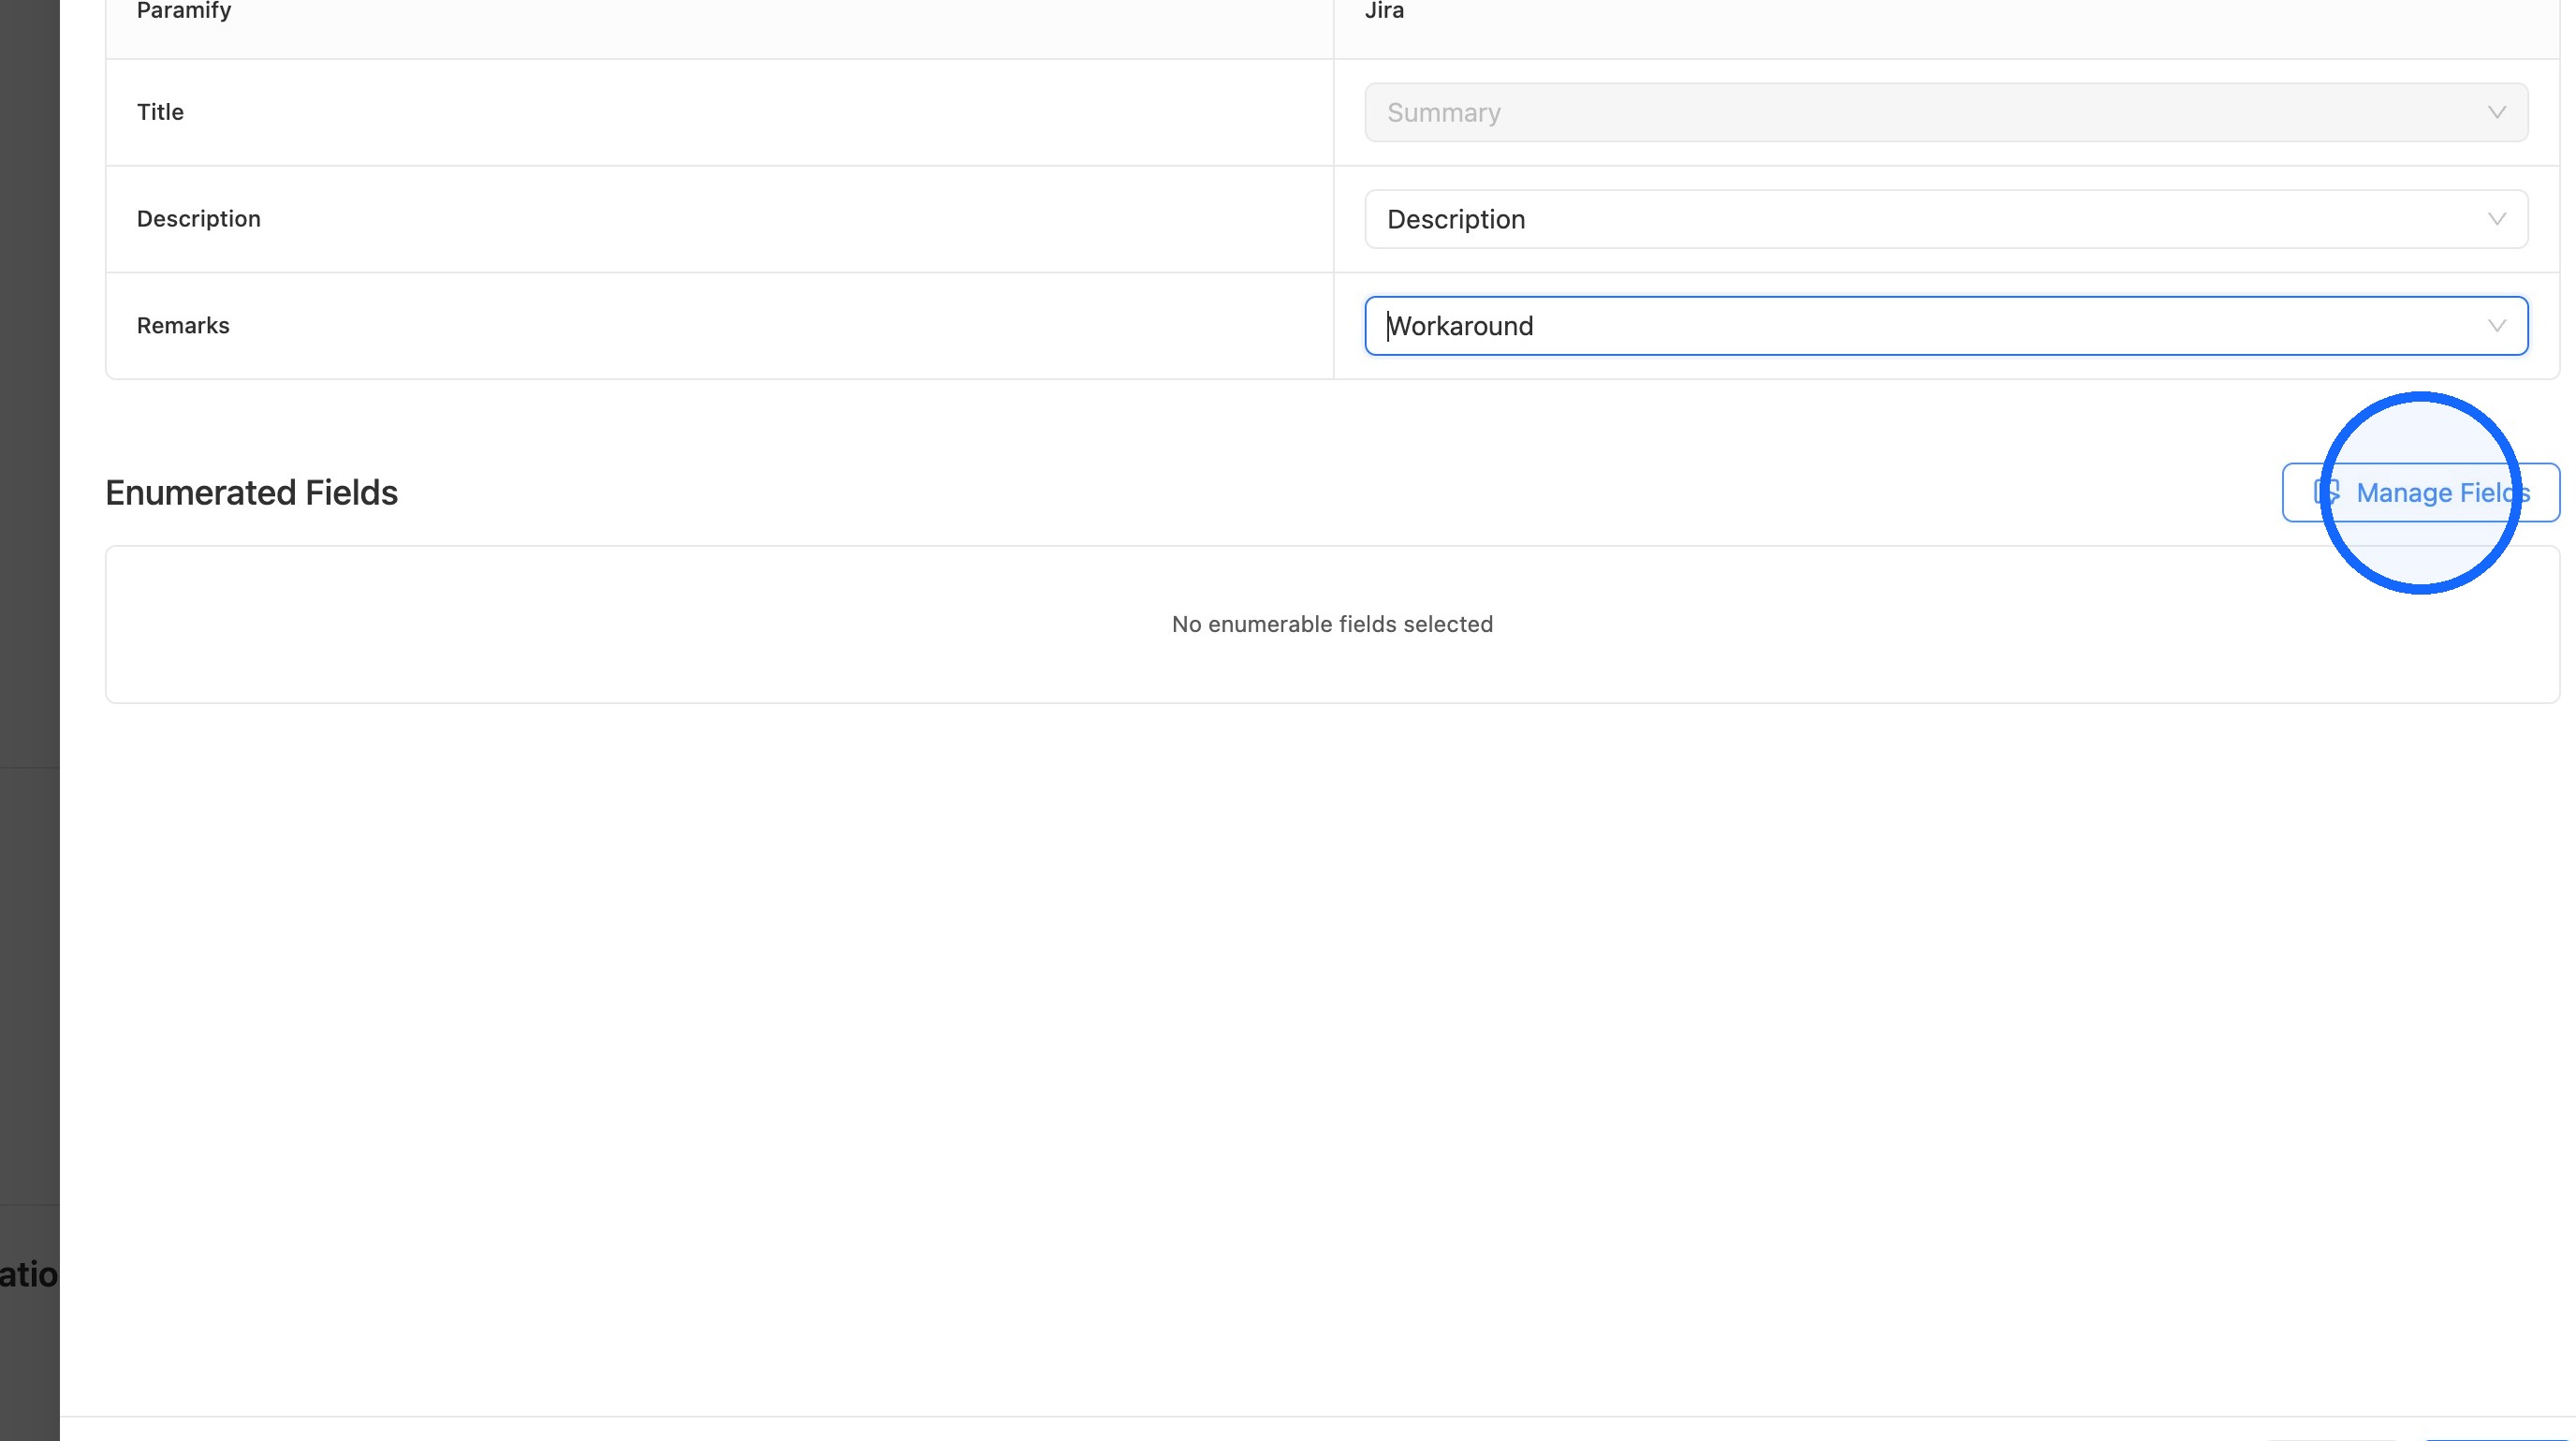
Task: Open the Description field mapping dropdown
Action: point(1946,219)
